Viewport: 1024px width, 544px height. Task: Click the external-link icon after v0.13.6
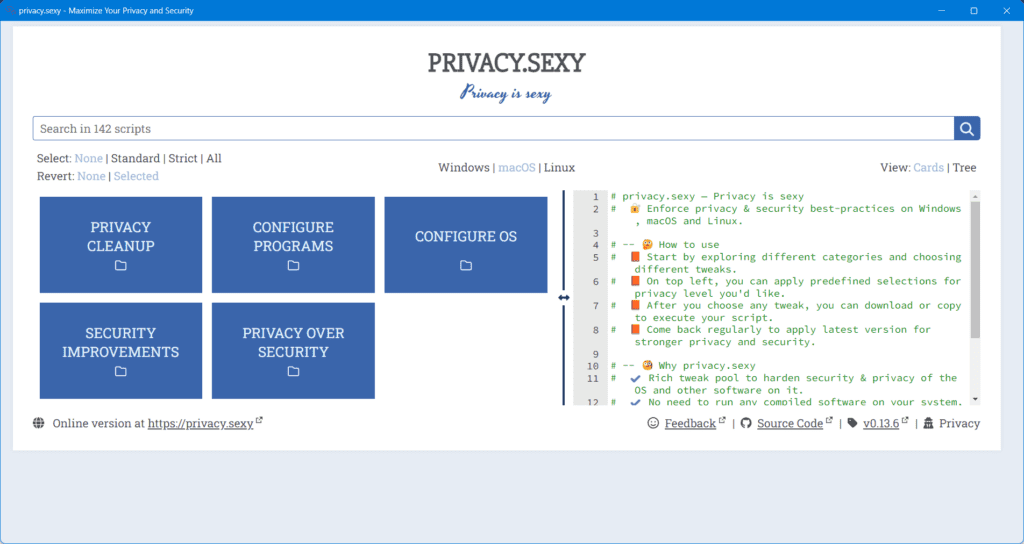pyautogui.click(x=905, y=421)
